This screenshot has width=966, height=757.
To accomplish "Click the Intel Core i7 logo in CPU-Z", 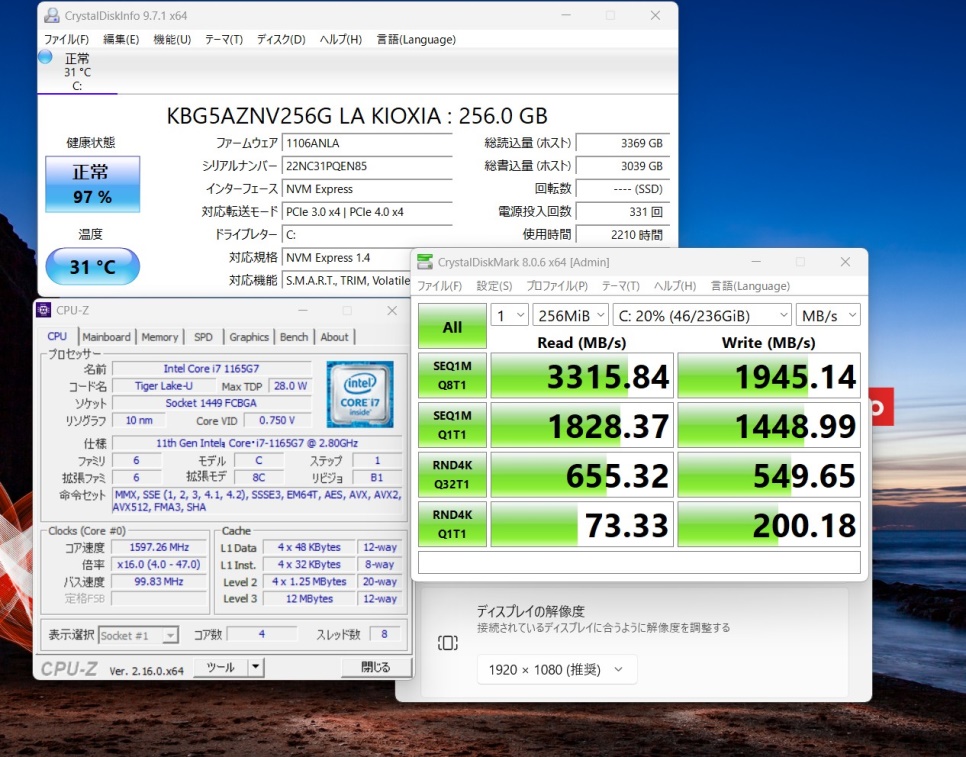I will pyautogui.click(x=360, y=394).
